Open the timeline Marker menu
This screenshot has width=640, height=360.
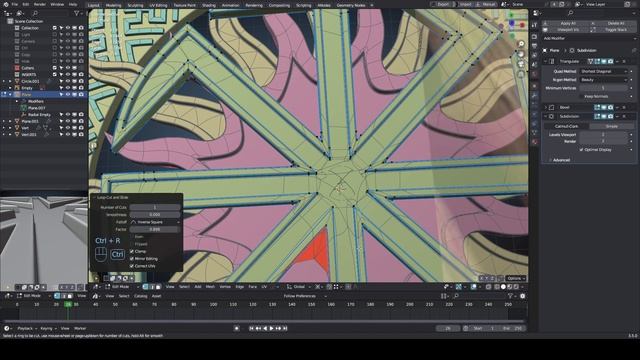pyautogui.click(x=80, y=328)
